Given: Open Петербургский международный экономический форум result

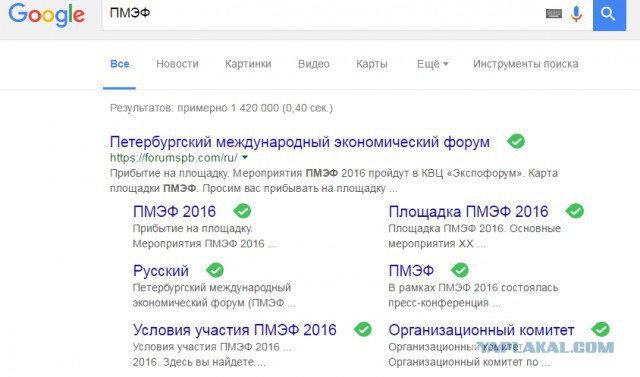Looking at the screenshot, I should coord(300,142).
